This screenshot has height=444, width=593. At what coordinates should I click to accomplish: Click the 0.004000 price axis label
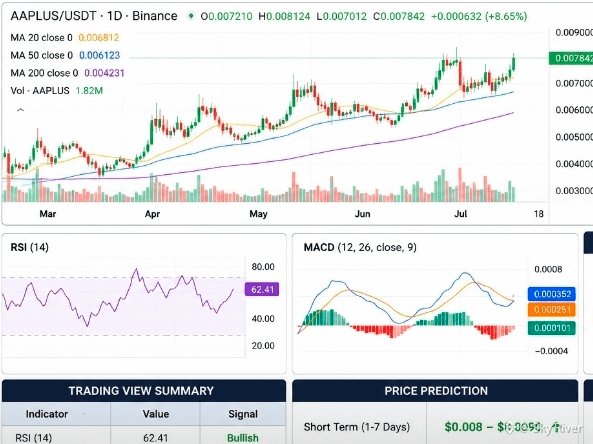tap(574, 164)
